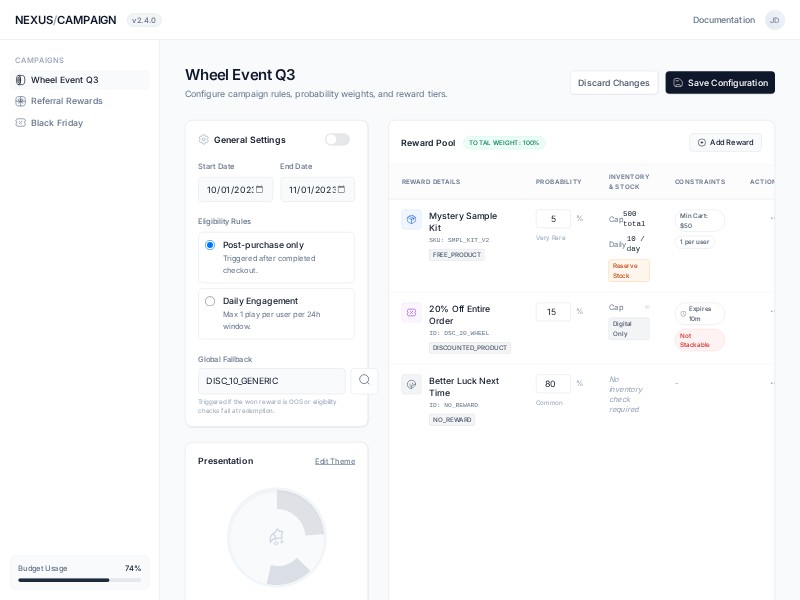Screen dimensions: 800x600
Task: Open actions menu for Better Luck Next Time
Action: pos(772,383)
